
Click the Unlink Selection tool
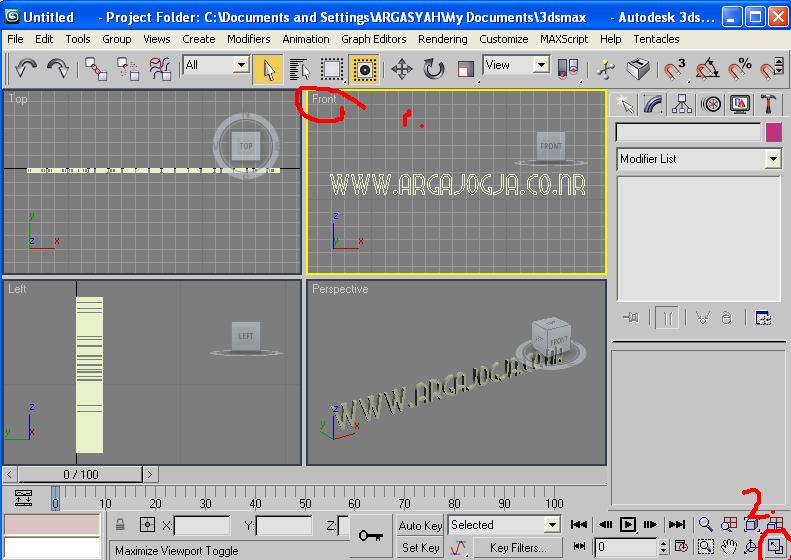[x=128, y=69]
